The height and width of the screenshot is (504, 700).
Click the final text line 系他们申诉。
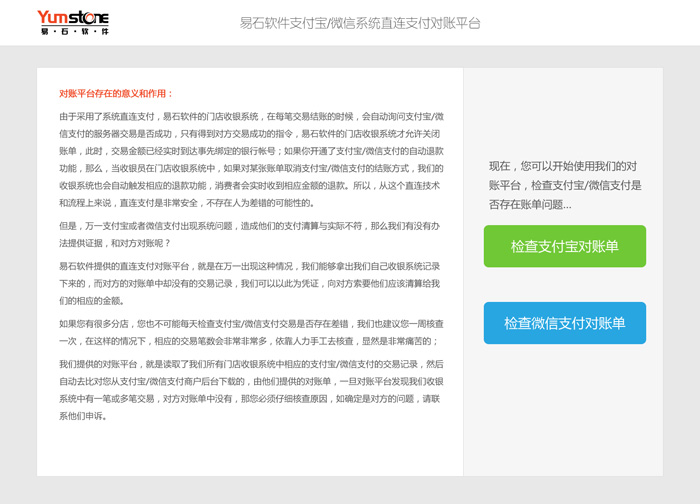pyautogui.click(x=83, y=416)
